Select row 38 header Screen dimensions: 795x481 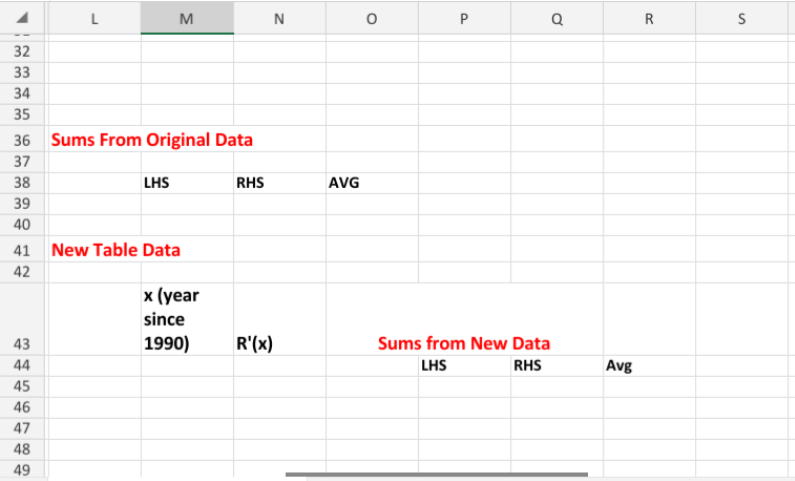(22, 182)
